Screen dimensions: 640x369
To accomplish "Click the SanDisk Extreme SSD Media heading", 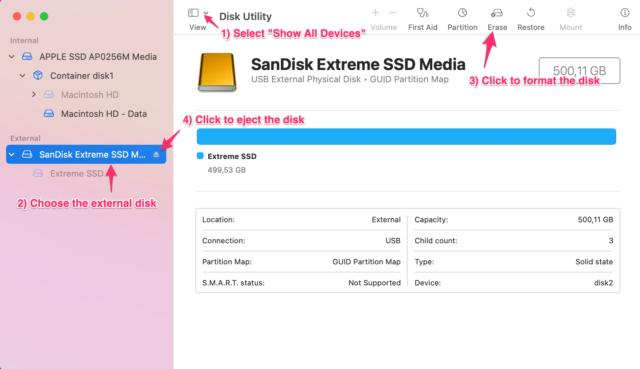I will click(x=358, y=64).
